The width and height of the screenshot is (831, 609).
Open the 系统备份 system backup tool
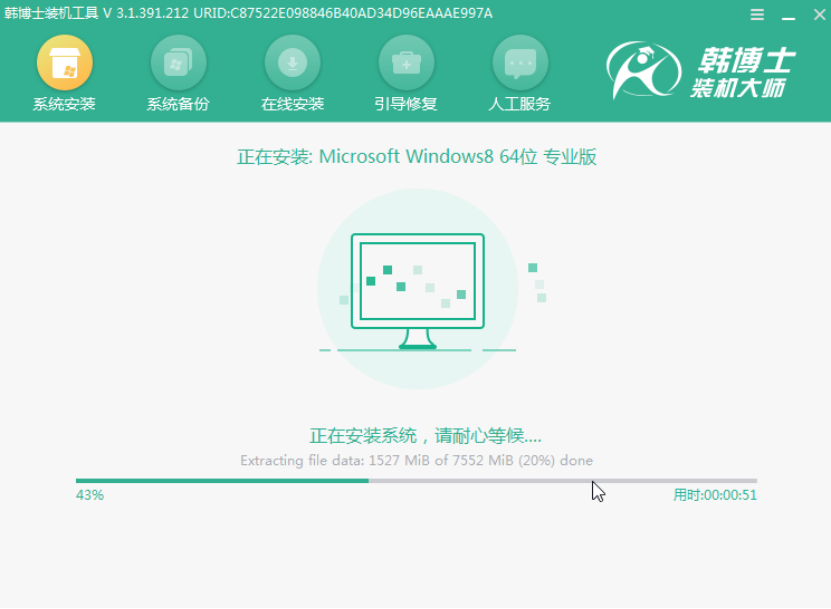pyautogui.click(x=178, y=70)
